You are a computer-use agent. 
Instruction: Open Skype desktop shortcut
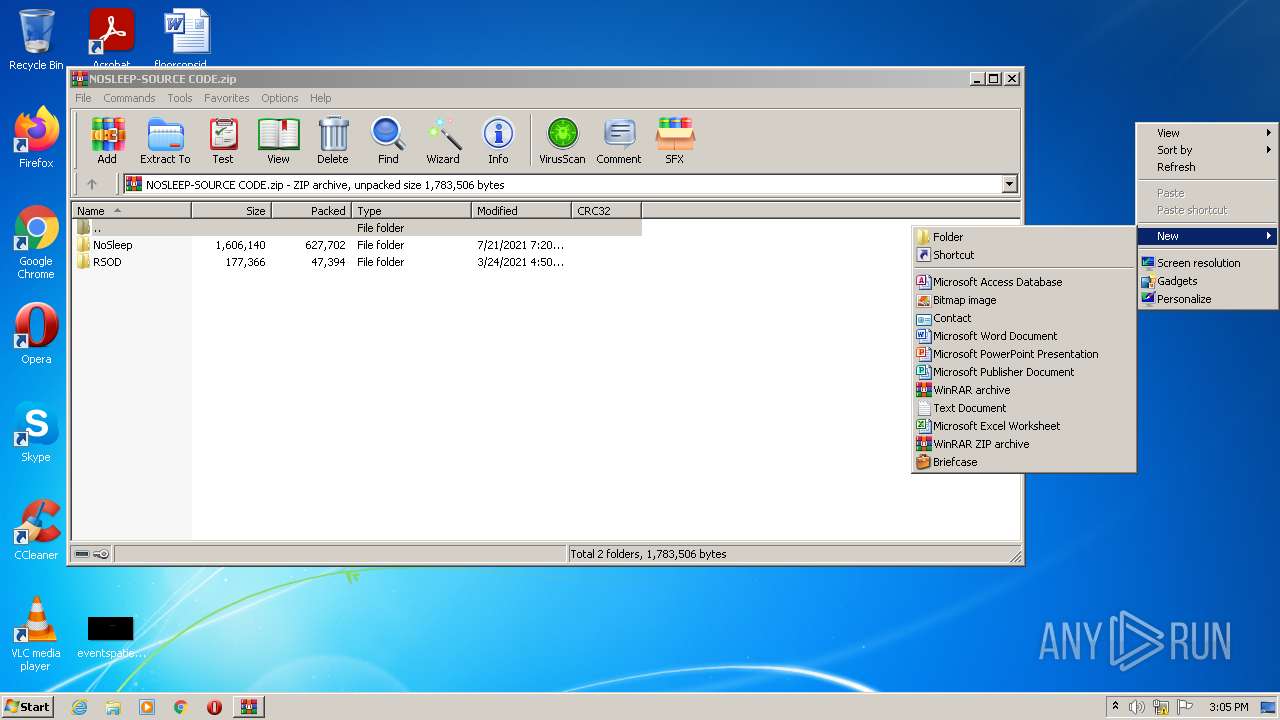[x=36, y=432]
